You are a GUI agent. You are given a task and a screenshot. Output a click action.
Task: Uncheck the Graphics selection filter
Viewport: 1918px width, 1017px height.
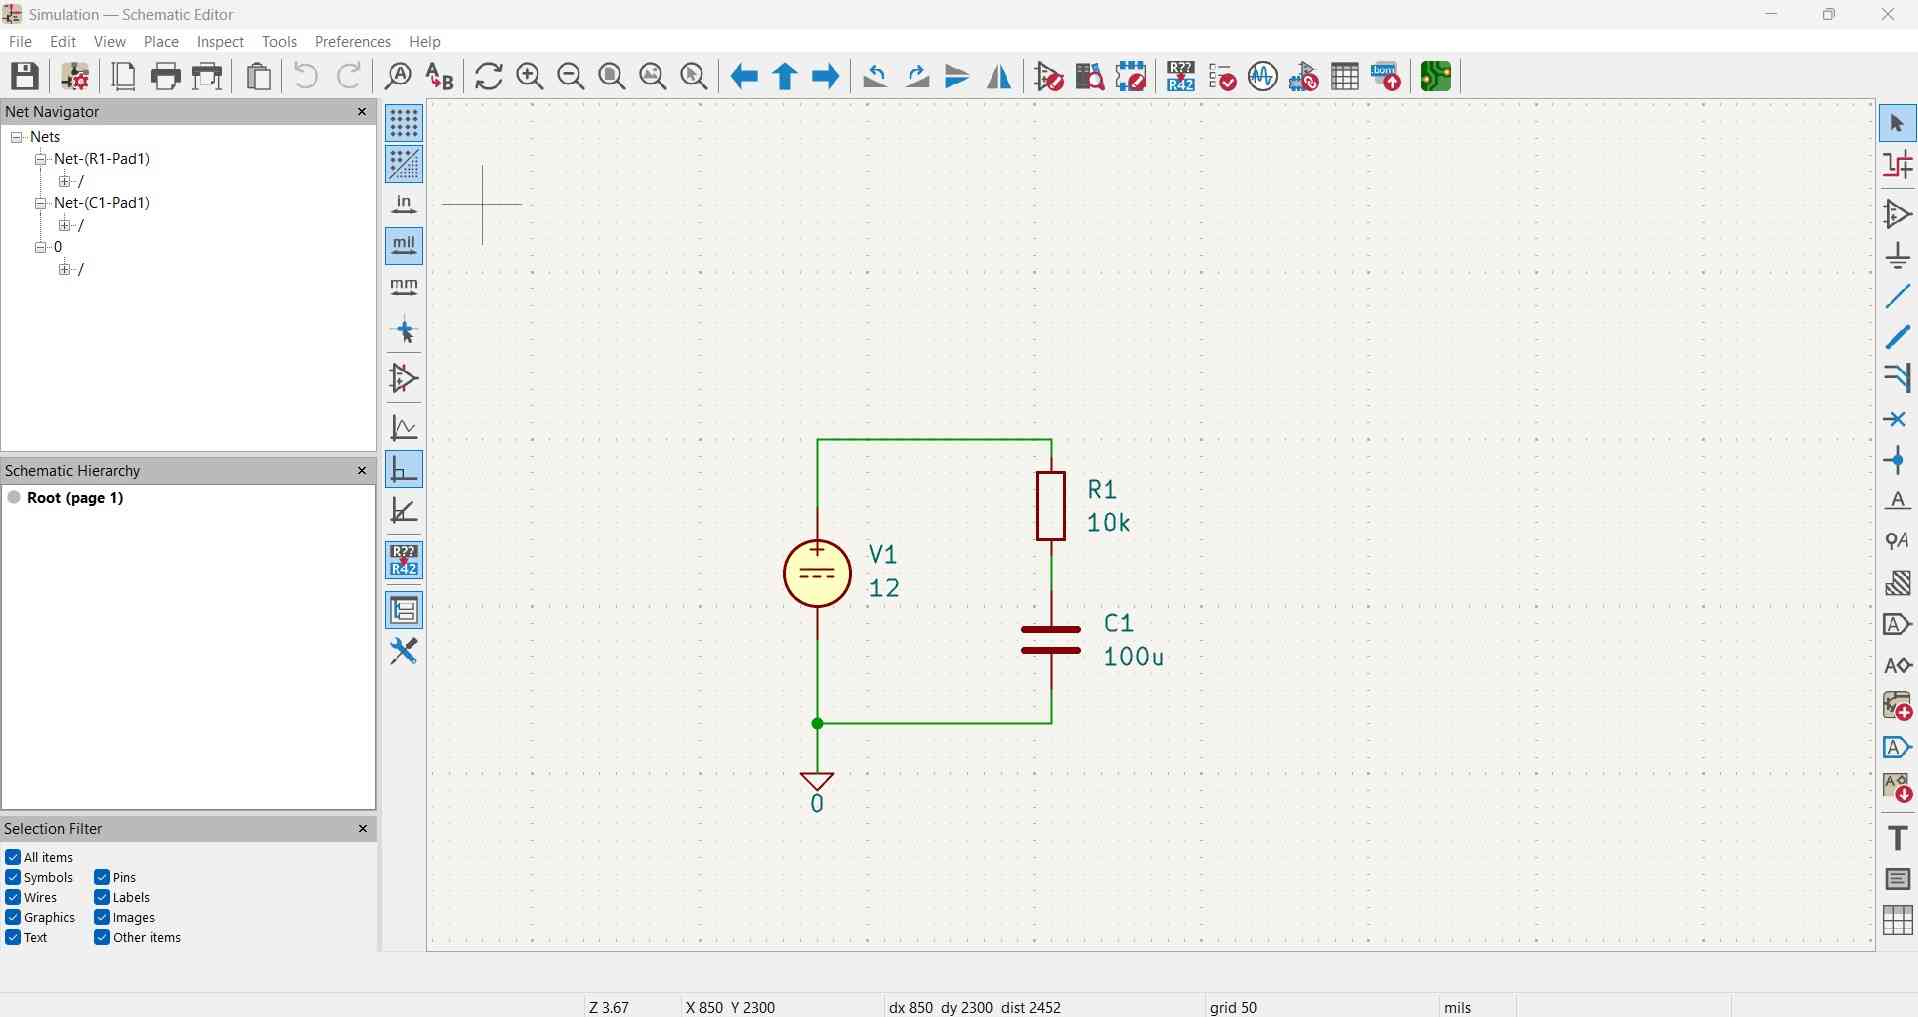coord(14,917)
